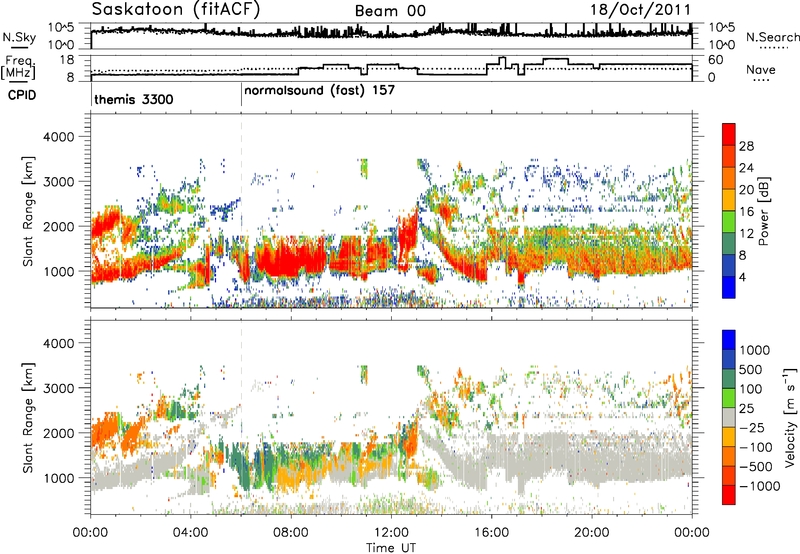Image resolution: width=800 pixels, height=554 pixels.
Task: Click the date "18/Oct/2011"
Action: click(x=641, y=10)
